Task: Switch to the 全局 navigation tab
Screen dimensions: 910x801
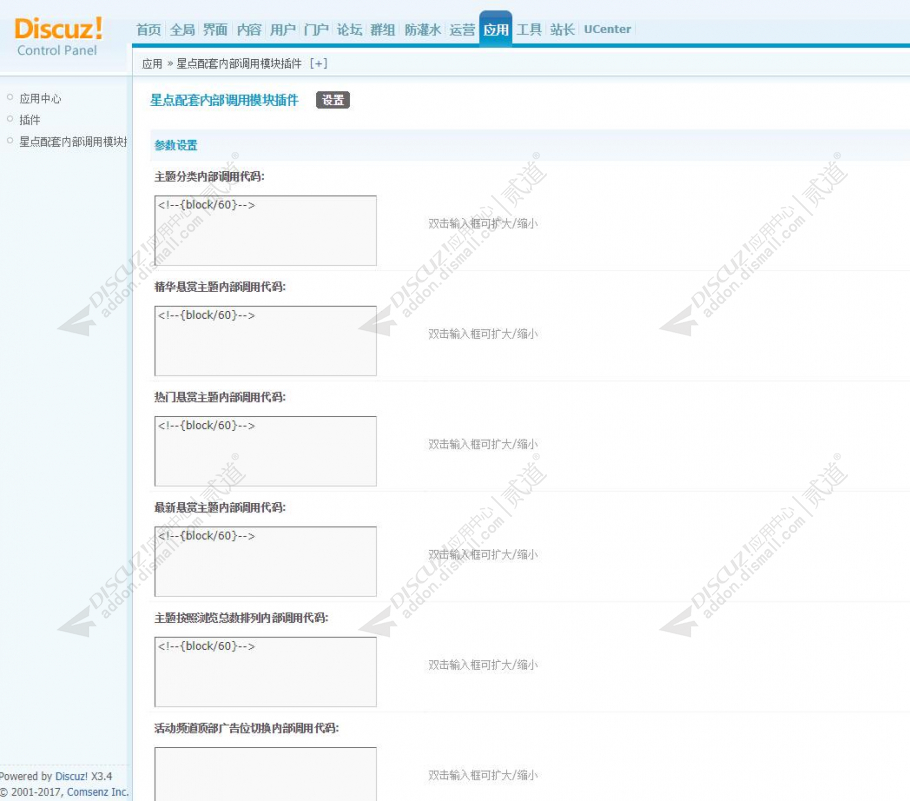Action: point(182,30)
